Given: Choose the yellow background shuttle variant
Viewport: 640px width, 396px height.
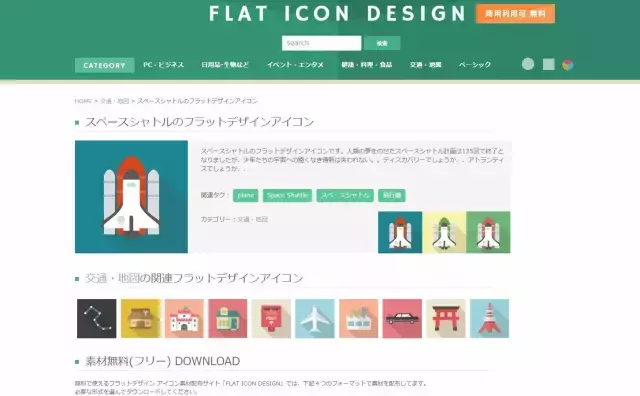Looking at the screenshot, I should click(x=444, y=232).
